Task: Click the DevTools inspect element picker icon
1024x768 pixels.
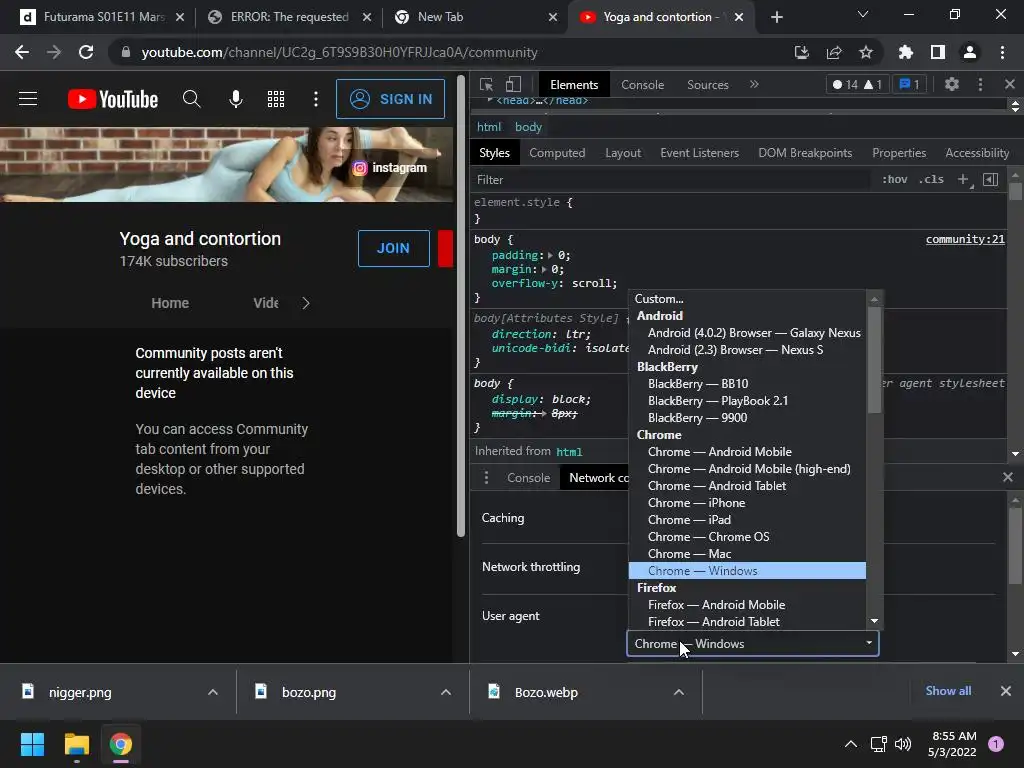Action: tap(486, 85)
